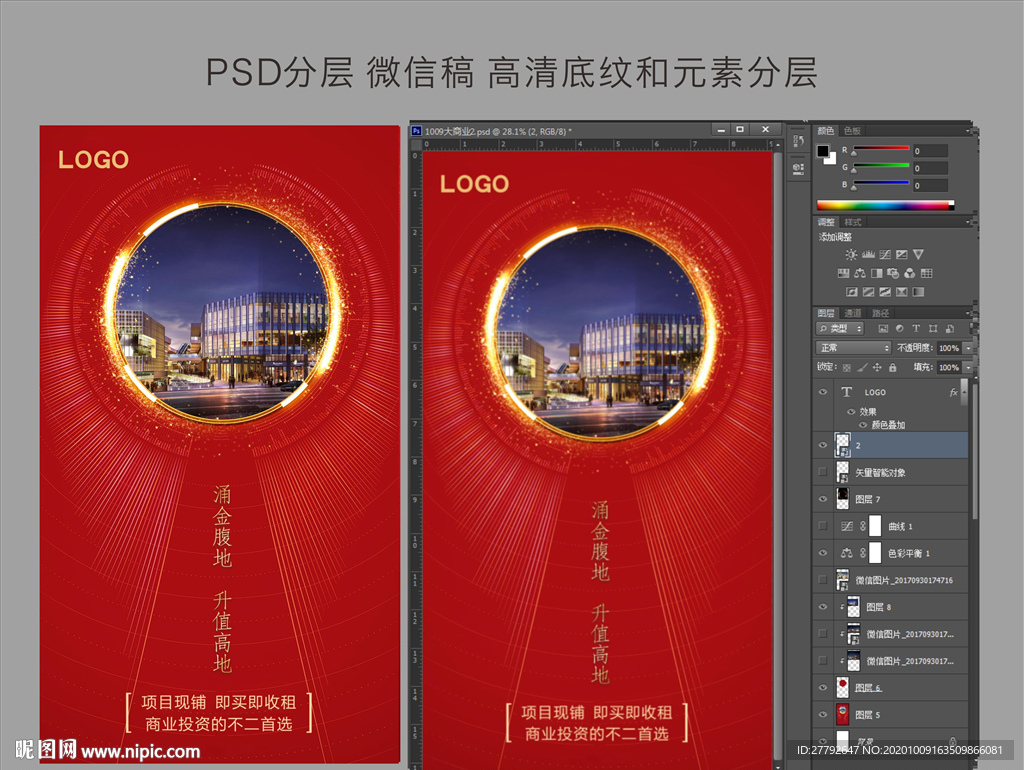Add a Gradient Map adjustment icon
This screenshot has width=1024, height=770.
(x=918, y=292)
